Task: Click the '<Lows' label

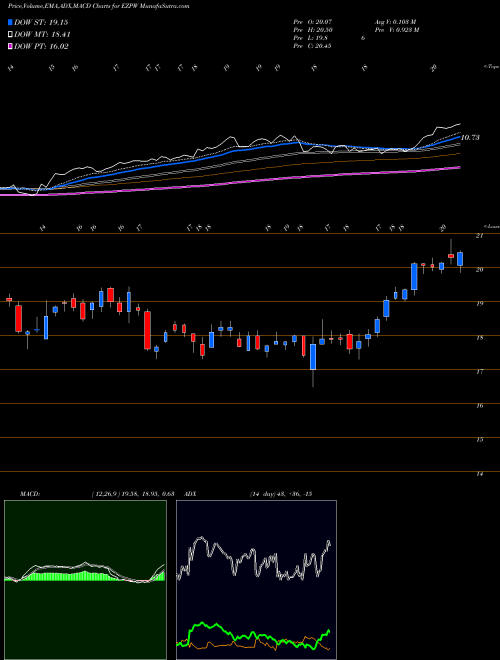Action: 491,226
